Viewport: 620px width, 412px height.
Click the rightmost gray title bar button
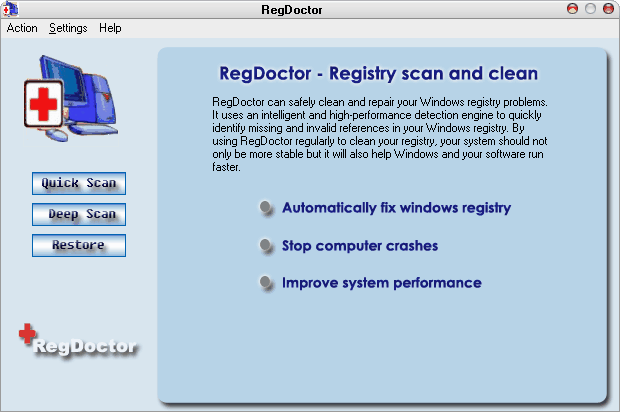pos(607,8)
